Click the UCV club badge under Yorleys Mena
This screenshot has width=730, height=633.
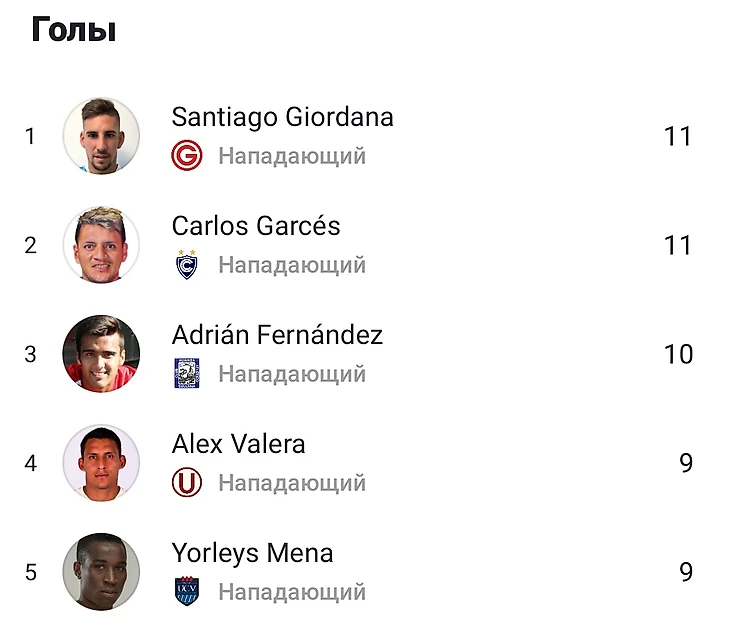coord(187,592)
